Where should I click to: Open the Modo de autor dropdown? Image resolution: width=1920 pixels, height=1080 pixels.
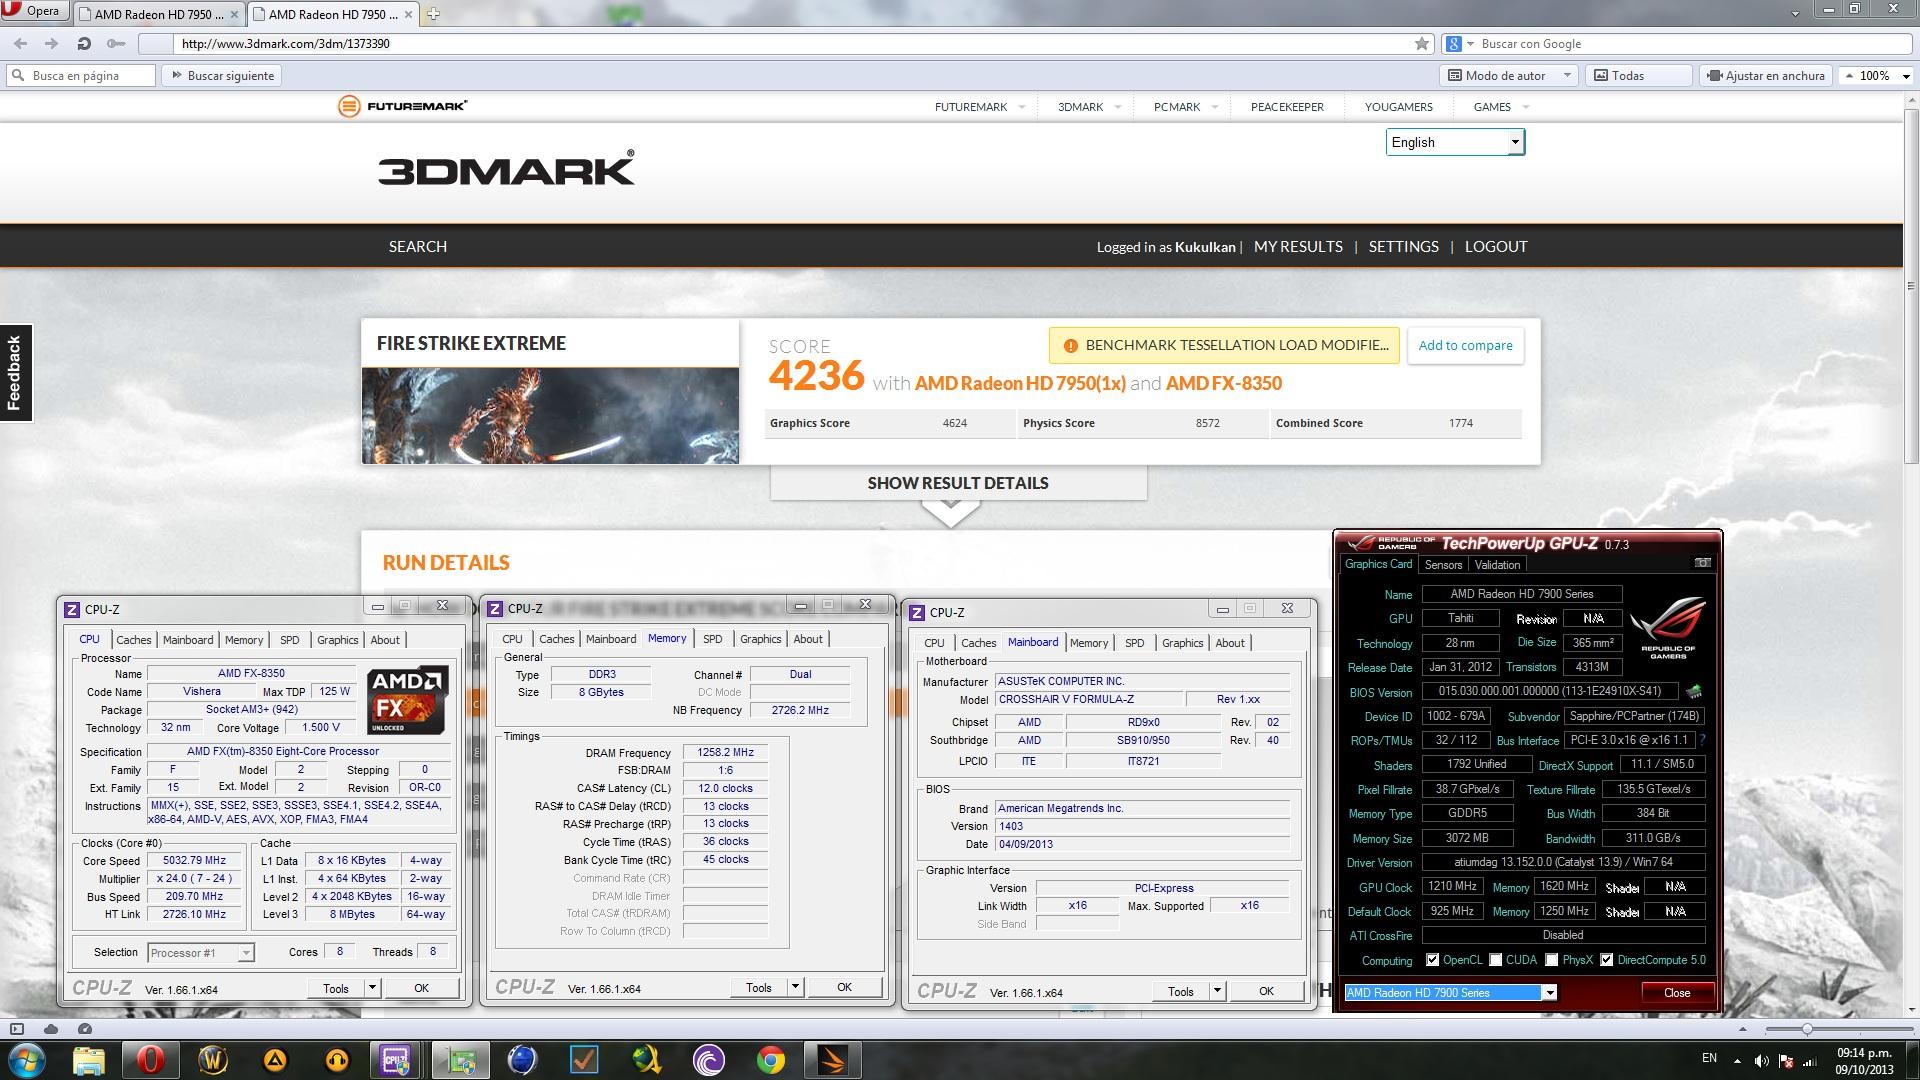[1509, 76]
